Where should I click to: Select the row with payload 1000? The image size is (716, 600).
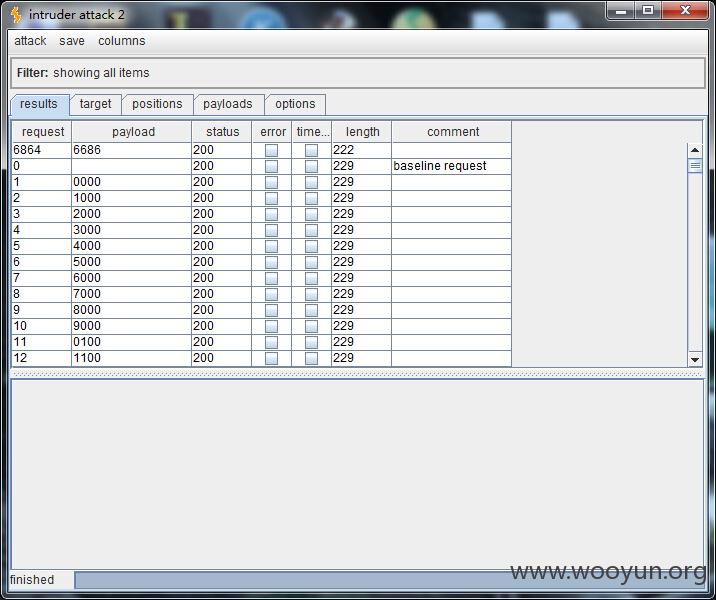pos(261,198)
